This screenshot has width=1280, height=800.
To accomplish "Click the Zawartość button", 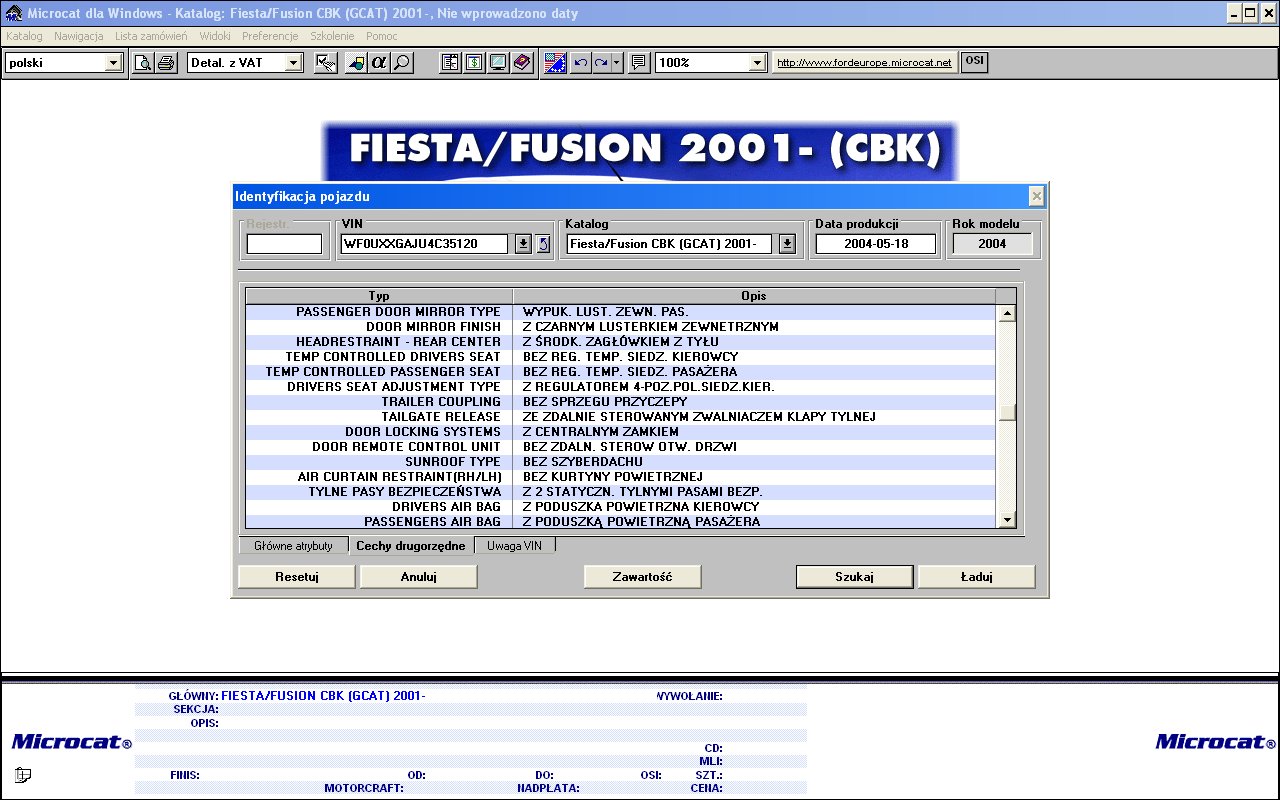I will pyautogui.click(x=642, y=577).
